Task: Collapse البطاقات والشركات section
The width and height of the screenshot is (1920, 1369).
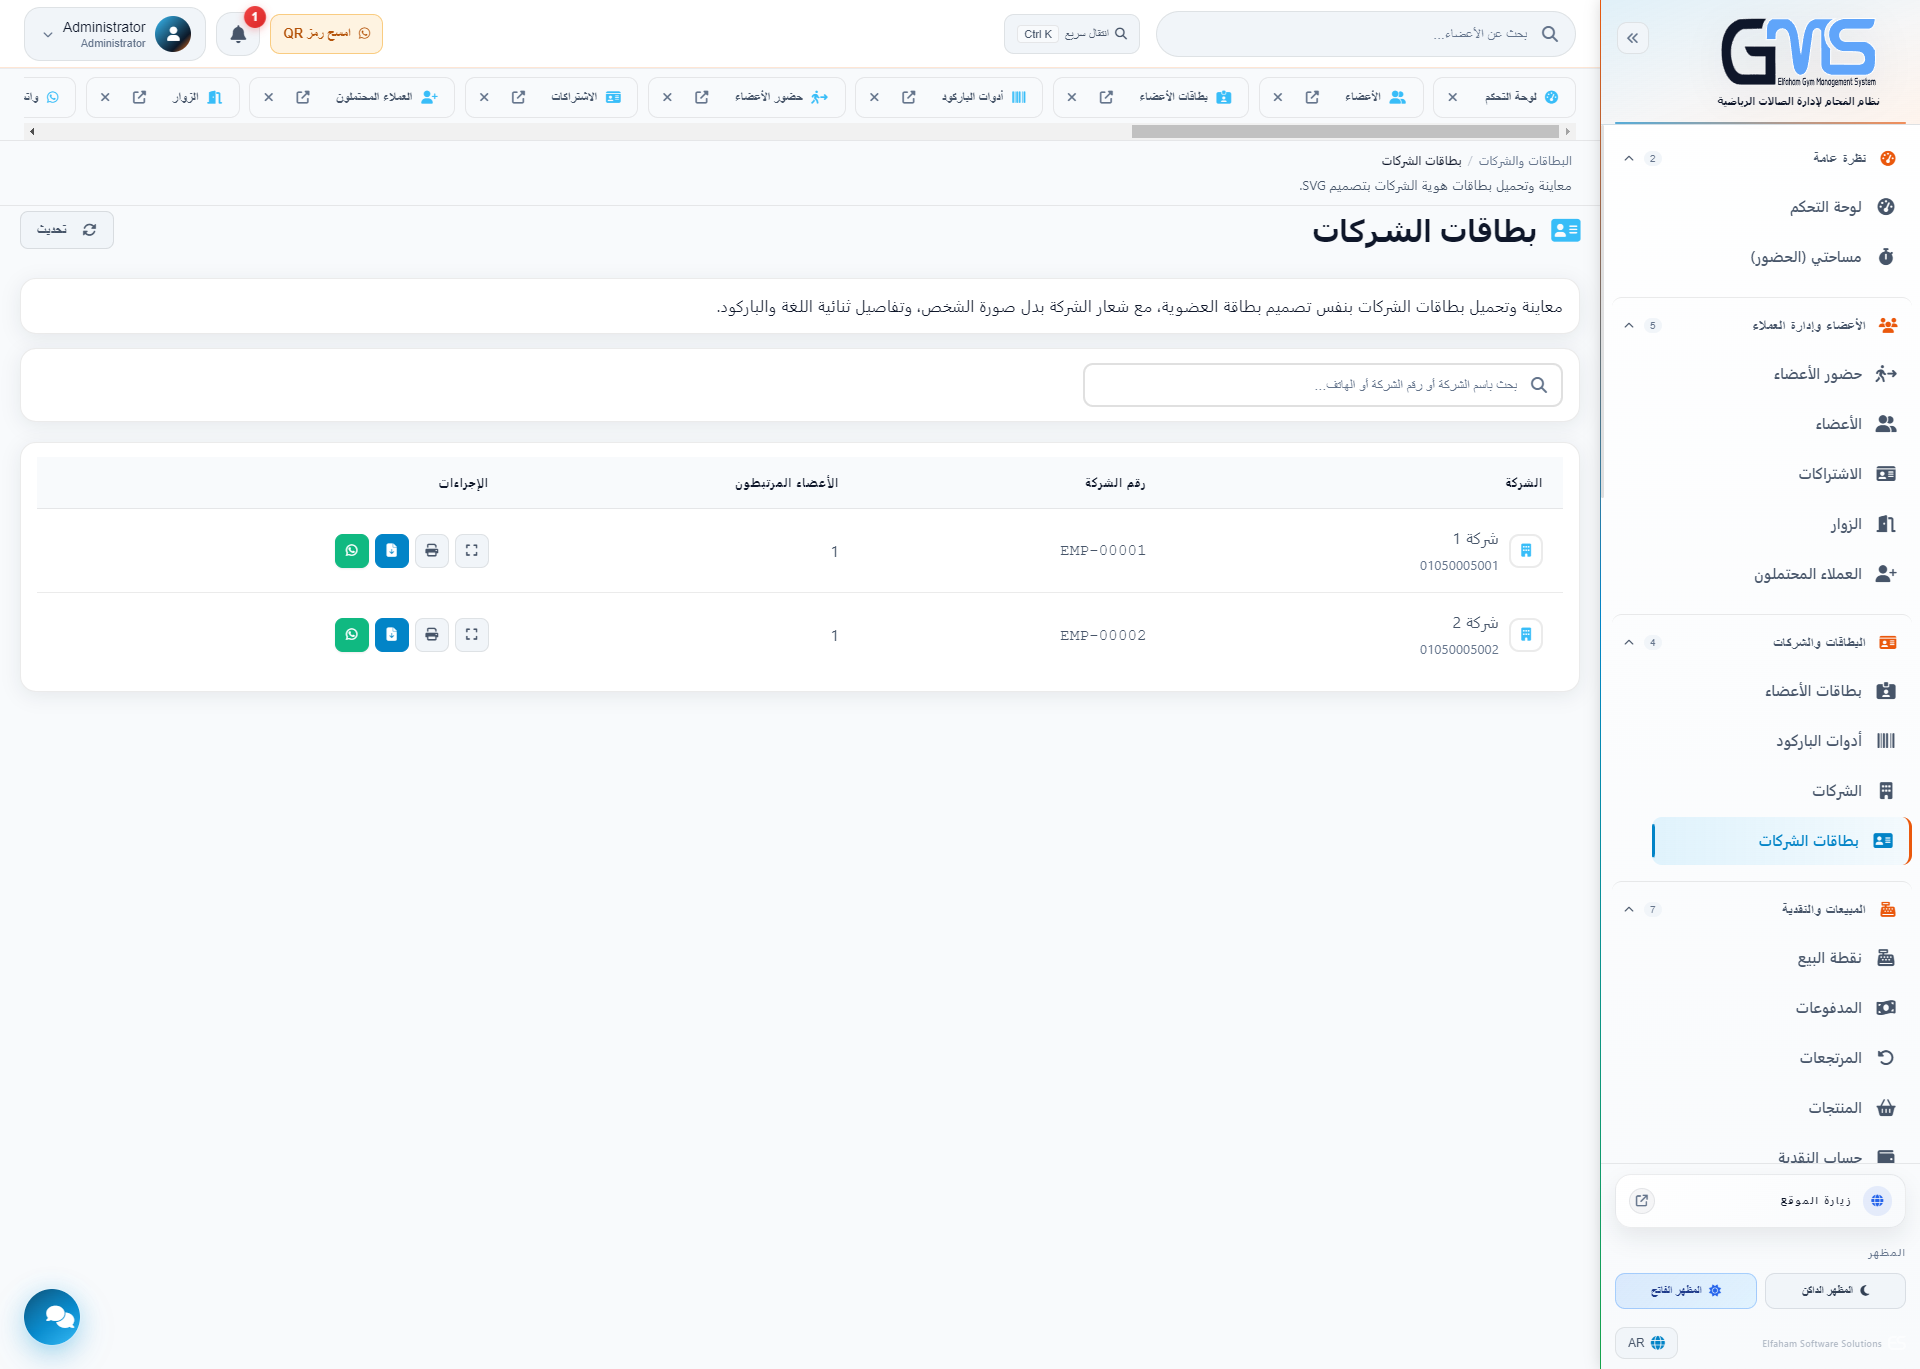Action: pos(1629,643)
